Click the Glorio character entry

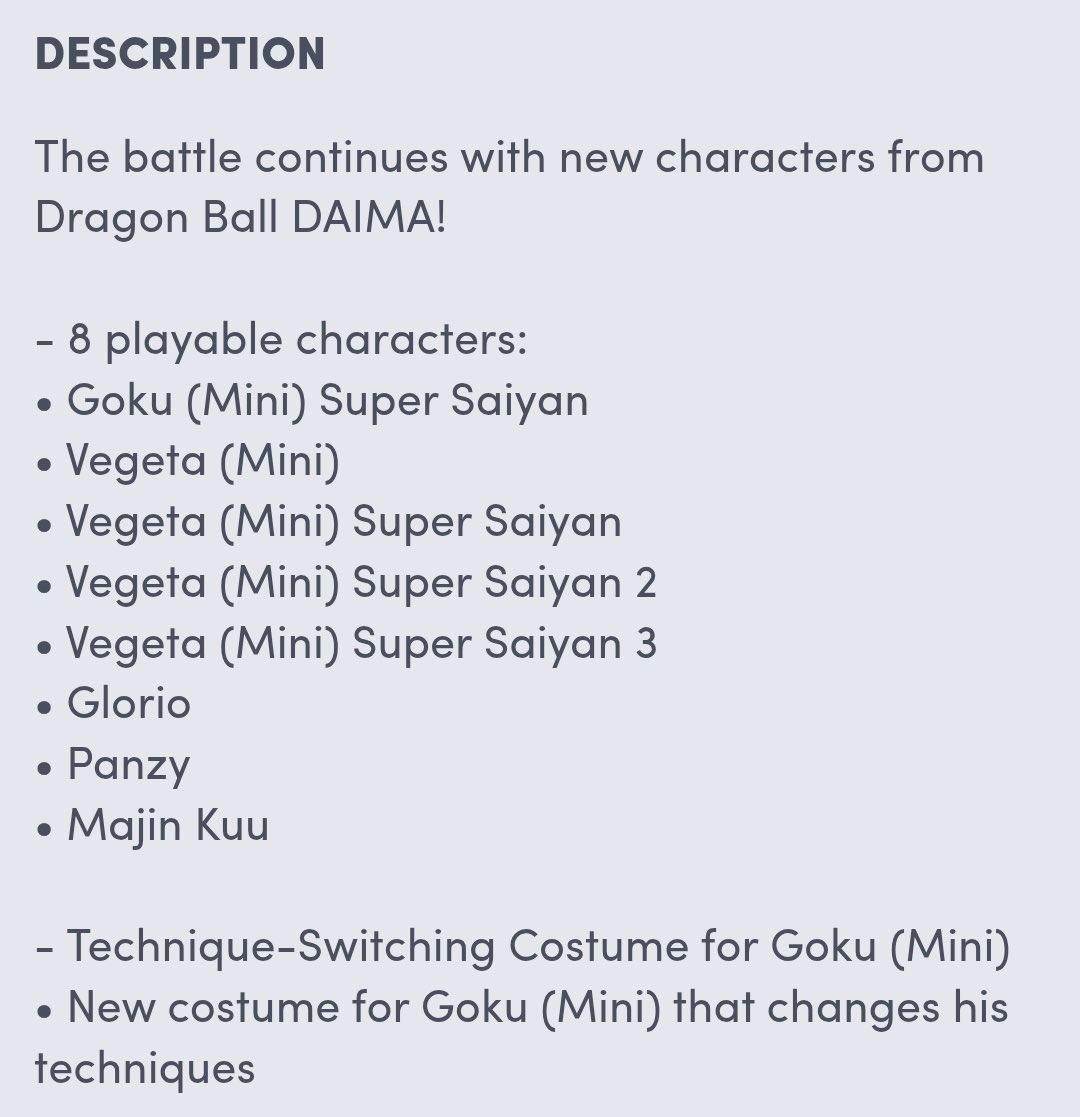129,704
